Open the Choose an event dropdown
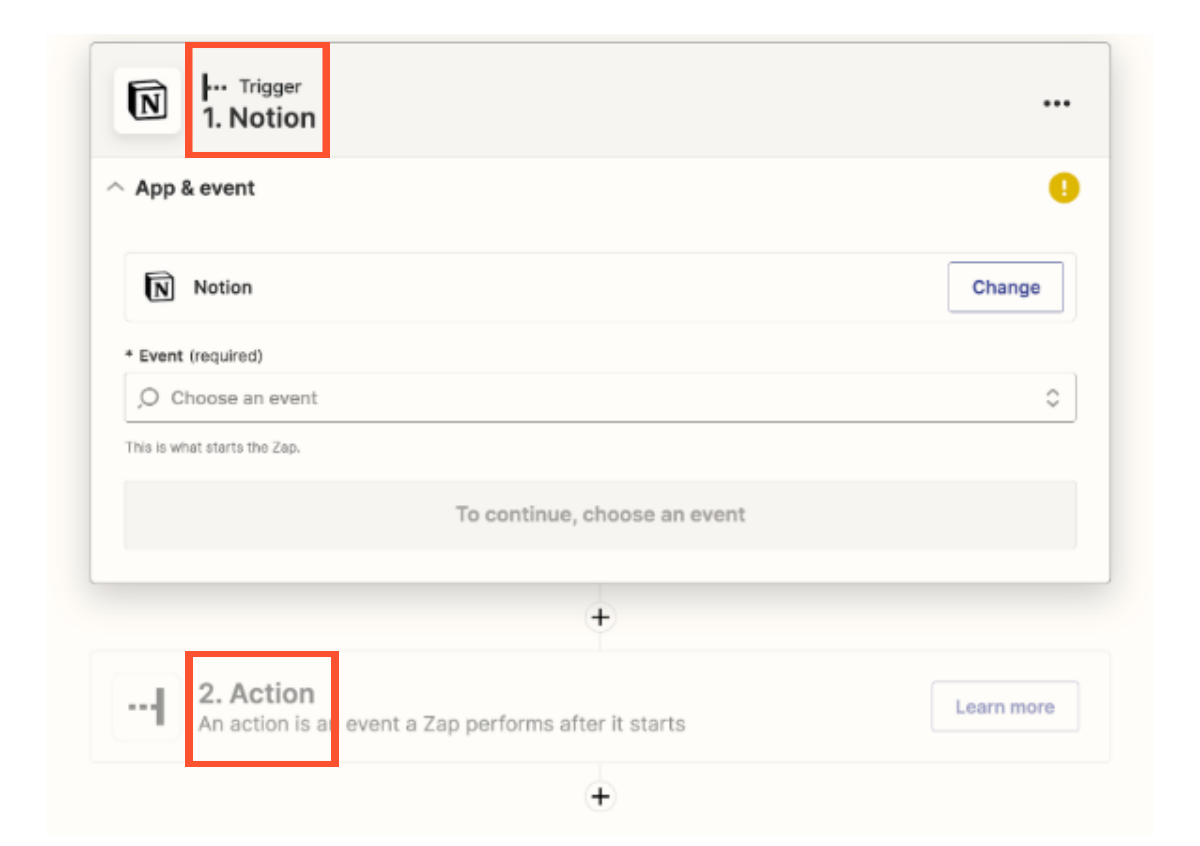The height and width of the screenshot is (846, 1200). coord(600,398)
